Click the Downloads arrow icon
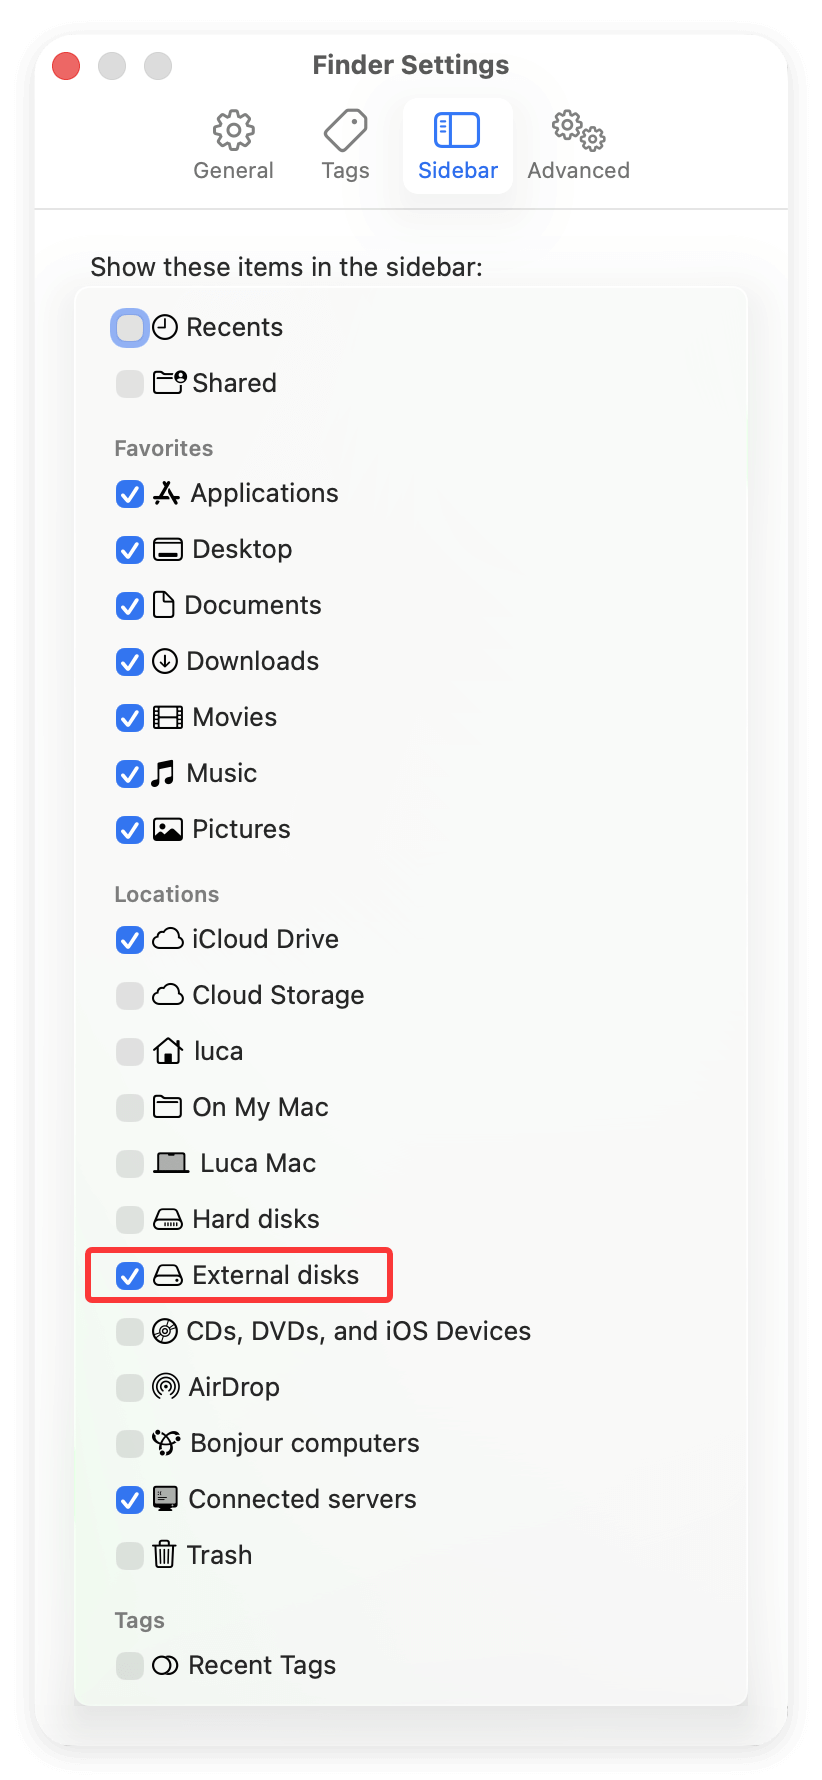 [x=167, y=661]
